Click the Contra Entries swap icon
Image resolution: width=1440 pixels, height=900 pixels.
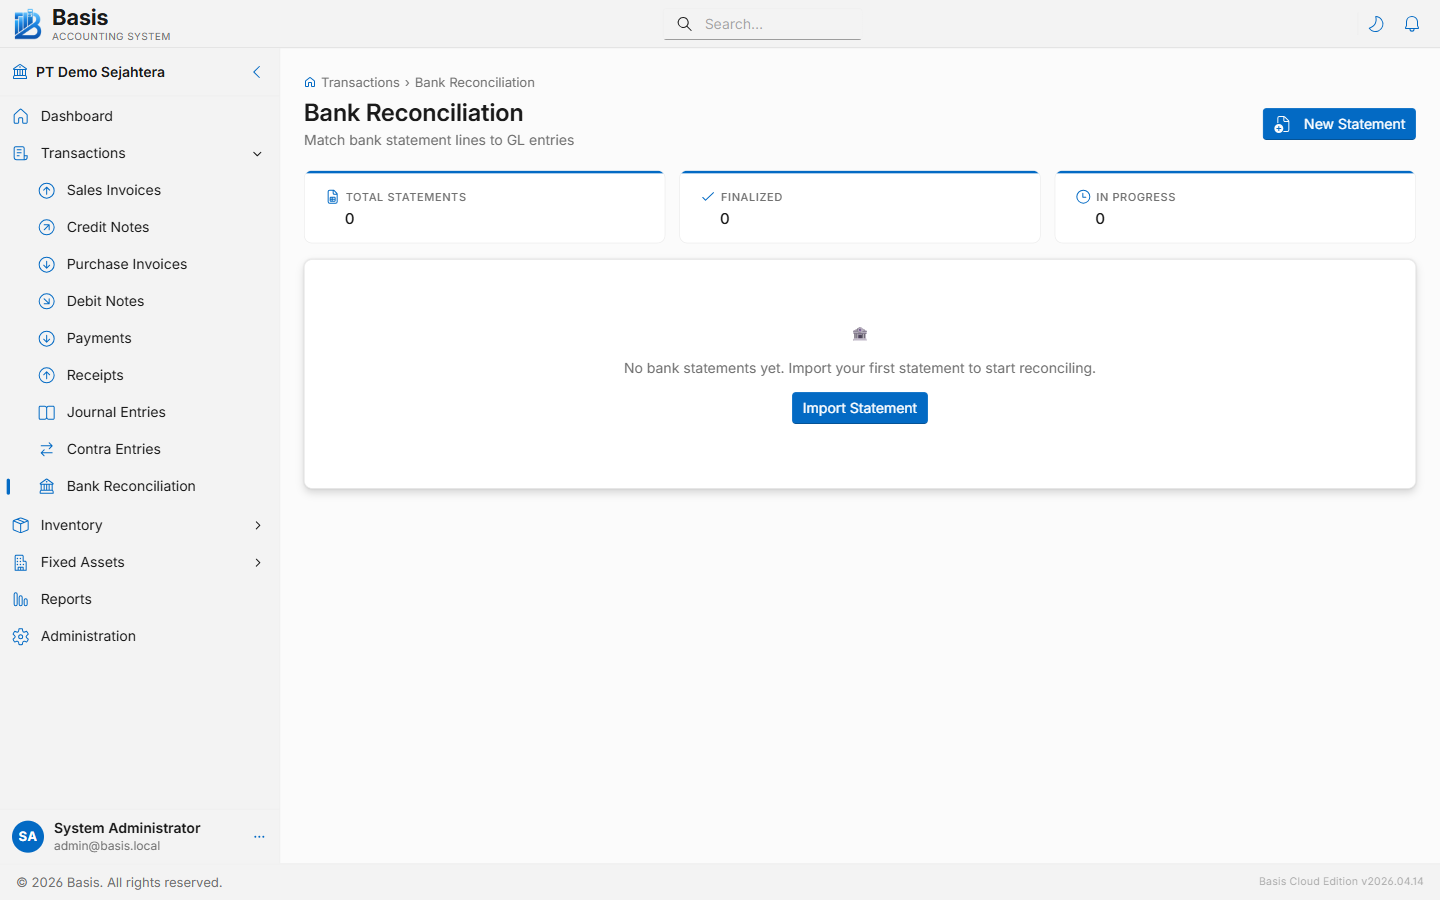coord(47,449)
